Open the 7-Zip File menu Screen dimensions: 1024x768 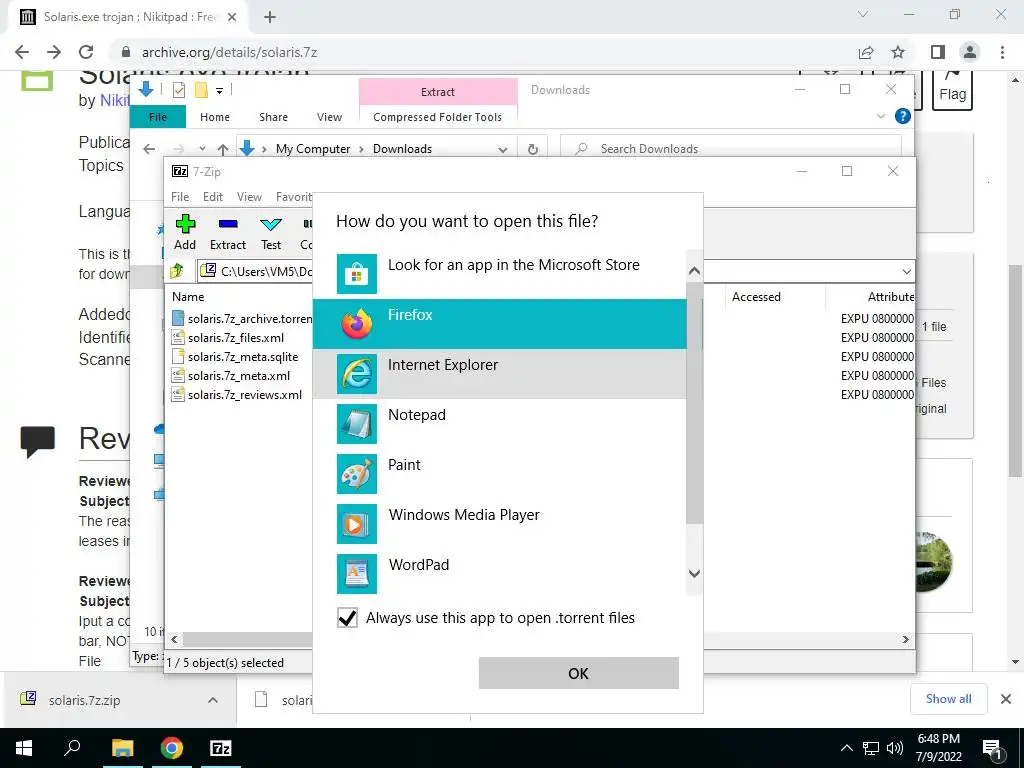[180, 197]
